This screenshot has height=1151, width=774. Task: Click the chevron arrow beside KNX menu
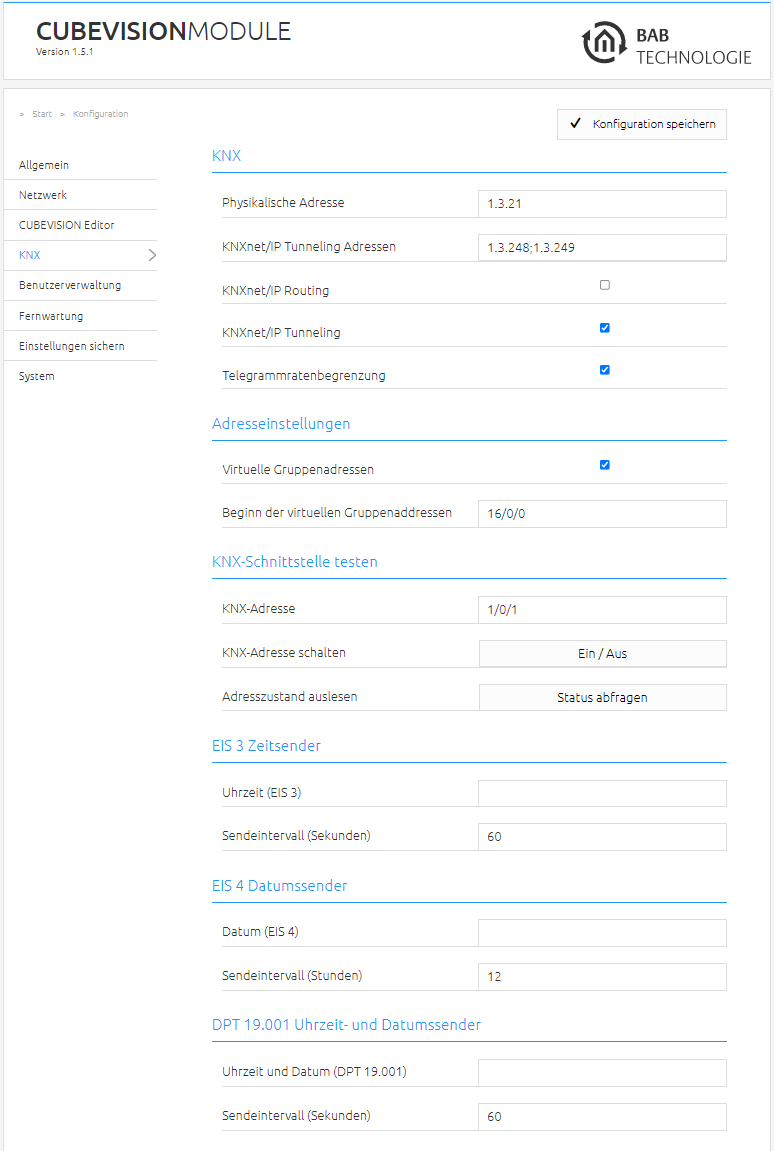[152, 255]
